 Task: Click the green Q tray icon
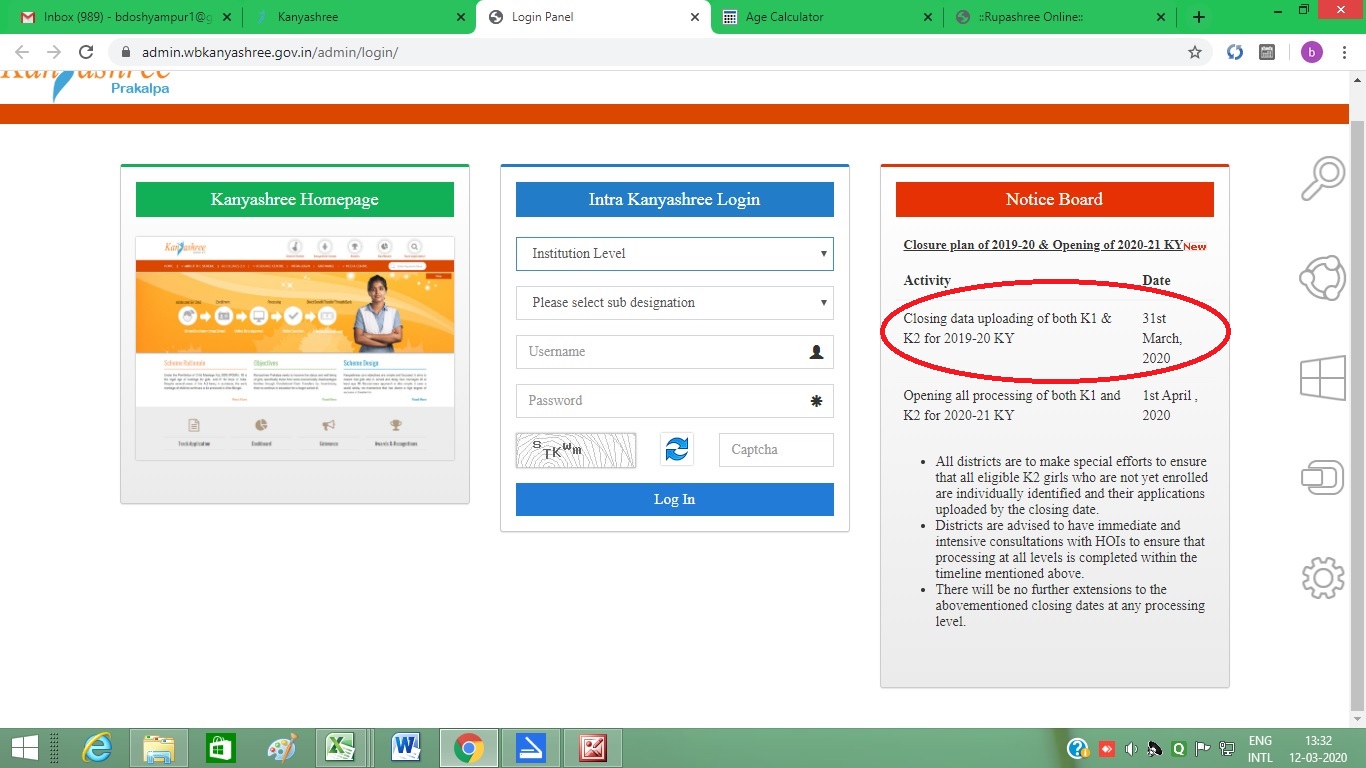click(x=1179, y=749)
